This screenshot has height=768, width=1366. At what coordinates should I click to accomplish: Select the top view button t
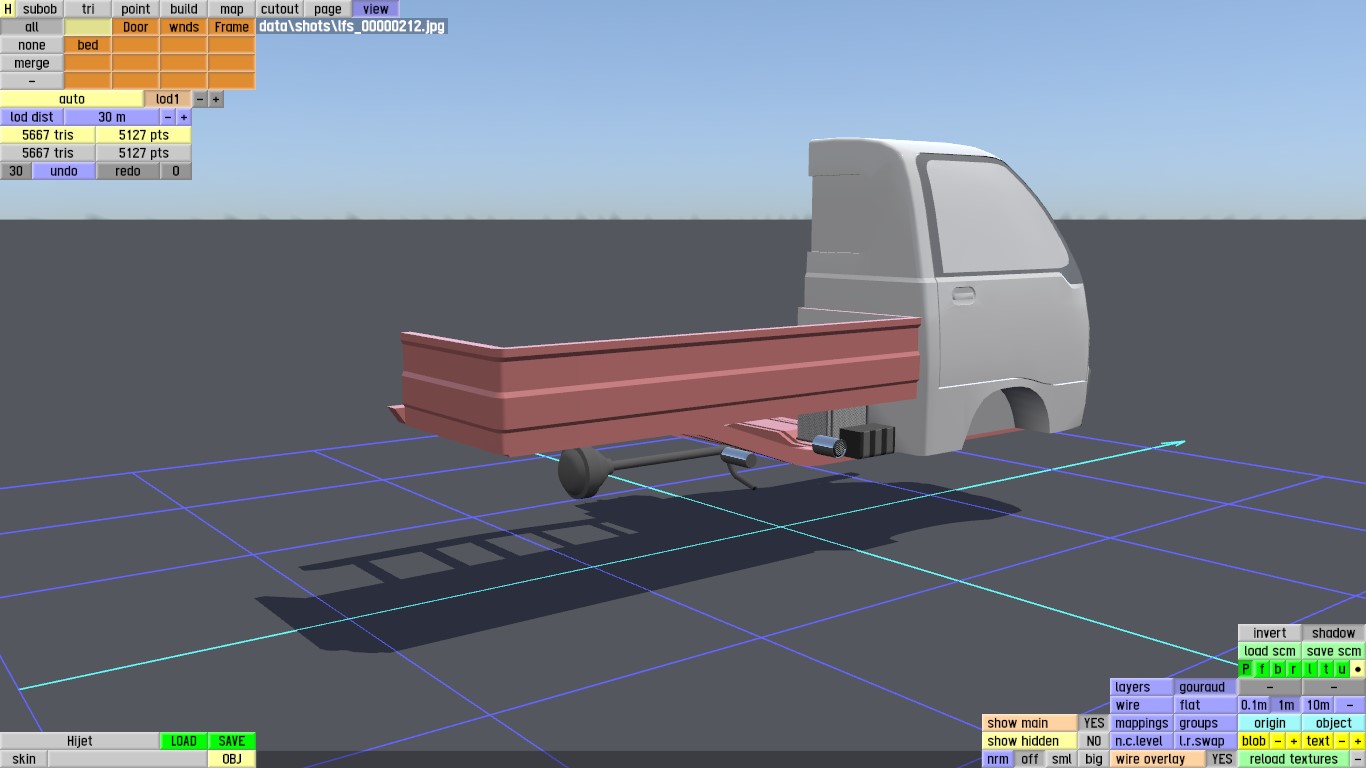(1326, 669)
